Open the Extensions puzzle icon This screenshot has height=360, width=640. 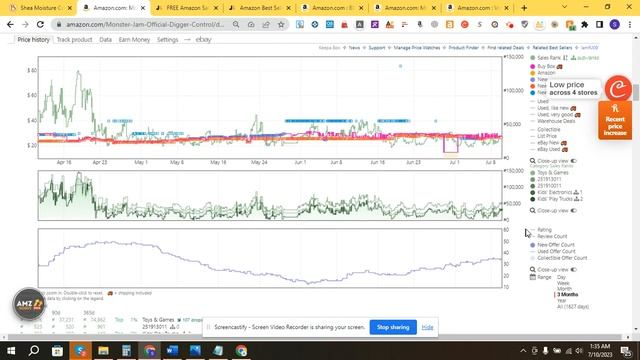tap(584, 24)
